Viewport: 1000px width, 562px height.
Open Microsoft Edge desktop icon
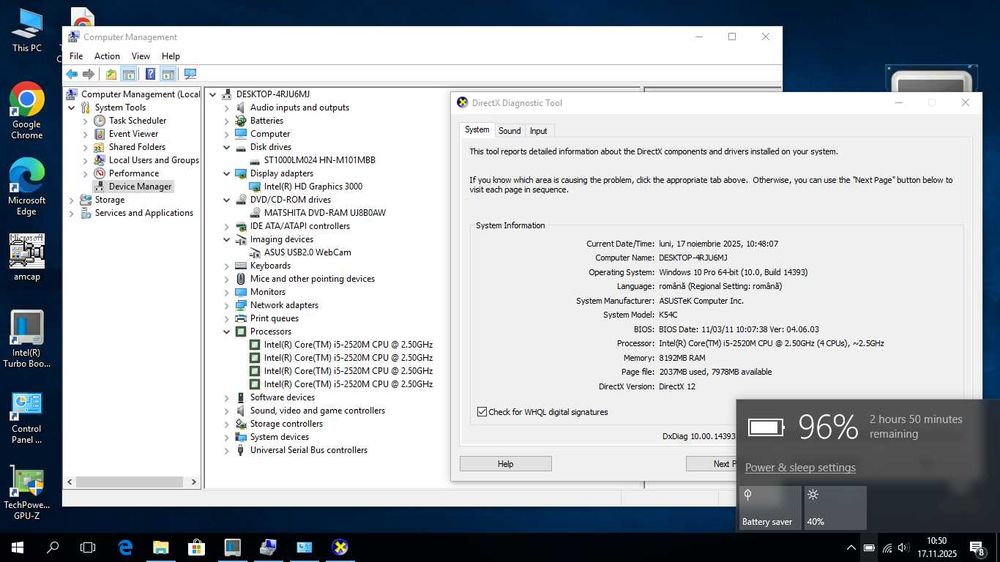(x=27, y=186)
